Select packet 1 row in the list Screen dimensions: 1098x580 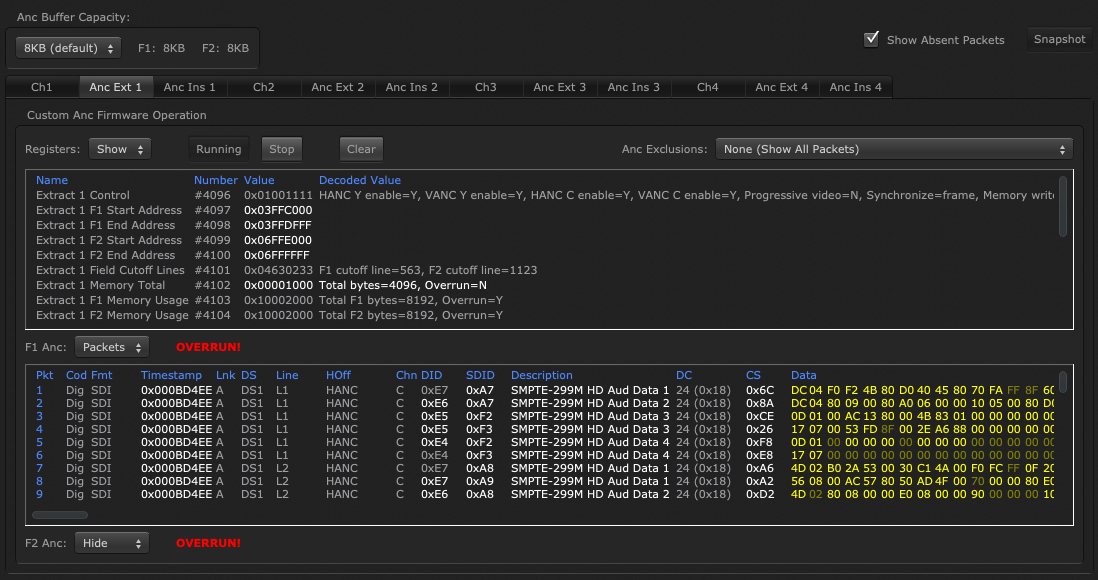pyautogui.click(x=400, y=390)
